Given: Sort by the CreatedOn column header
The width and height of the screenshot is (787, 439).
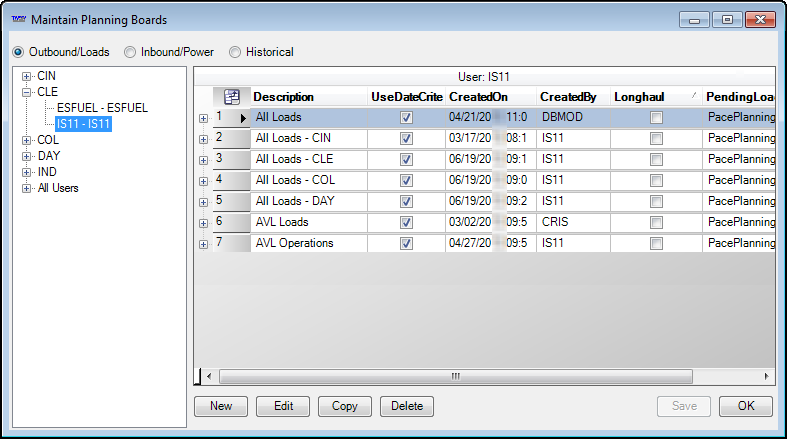Looking at the screenshot, I should click(x=491, y=97).
